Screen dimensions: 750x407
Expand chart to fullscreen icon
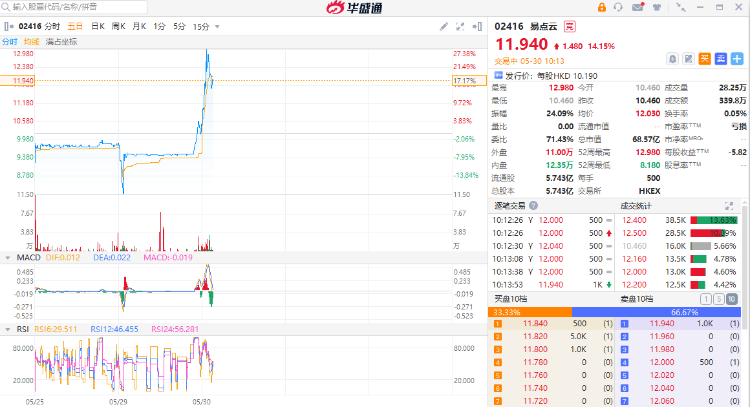[x=460, y=26]
